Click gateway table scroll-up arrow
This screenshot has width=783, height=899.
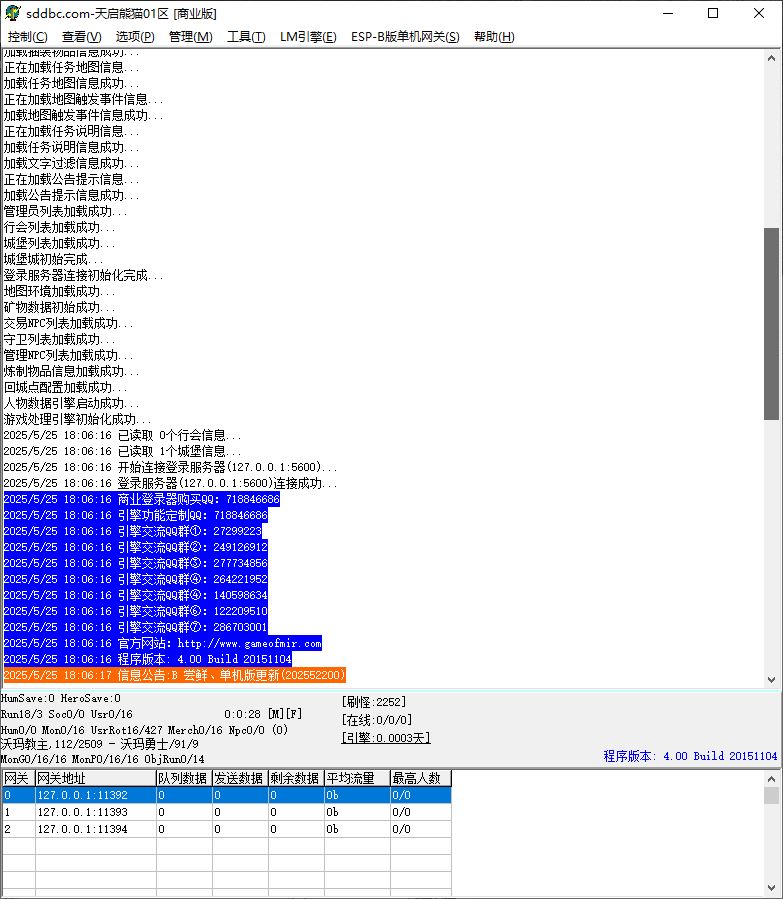[x=771, y=779]
